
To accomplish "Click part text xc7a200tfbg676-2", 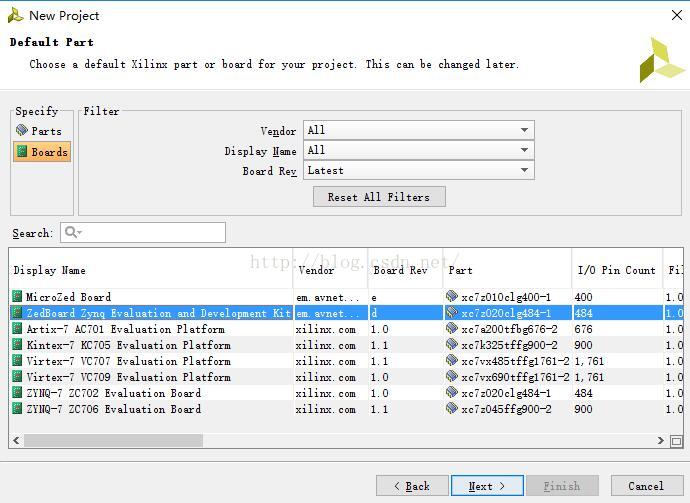I will coord(509,330).
